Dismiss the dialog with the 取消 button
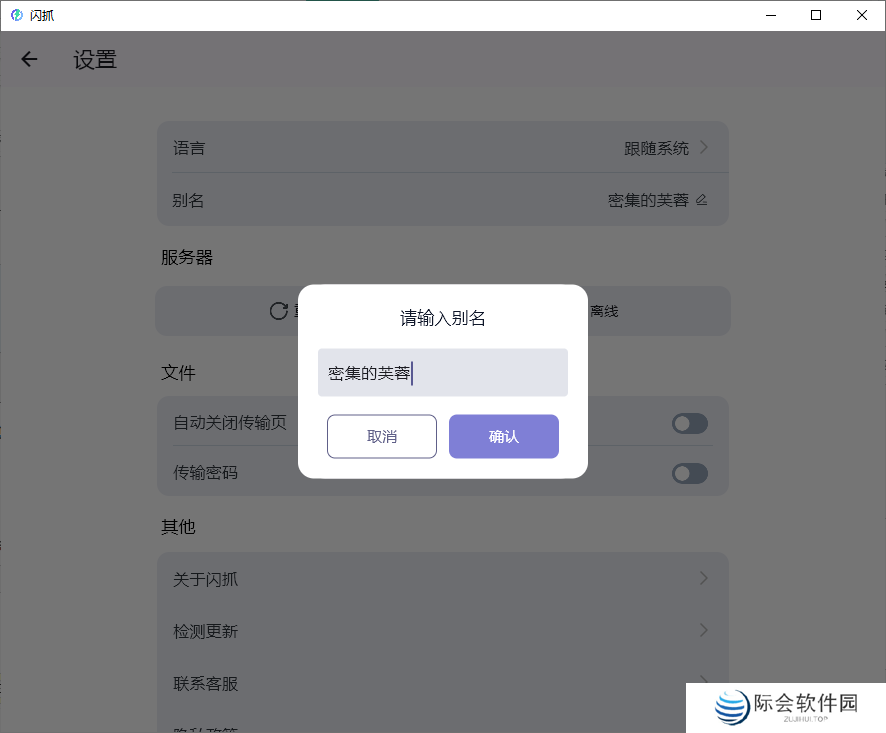 (x=382, y=436)
